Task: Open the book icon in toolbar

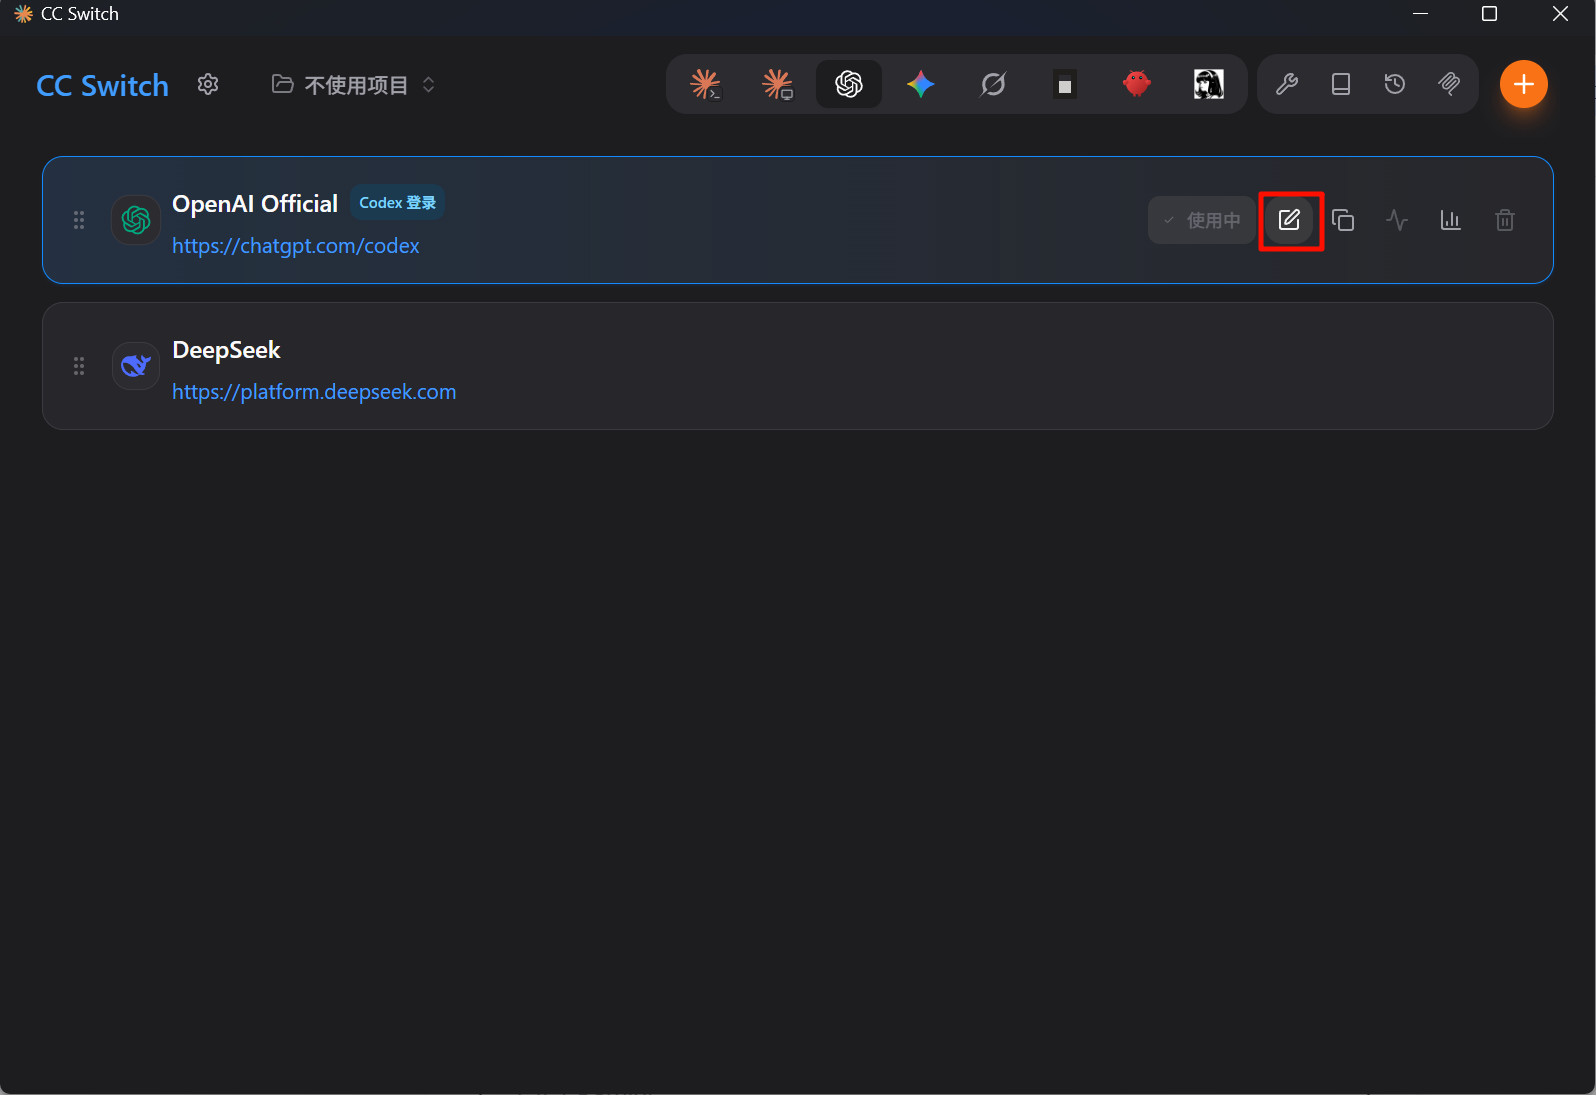Action: click(x=1341, y=84)
